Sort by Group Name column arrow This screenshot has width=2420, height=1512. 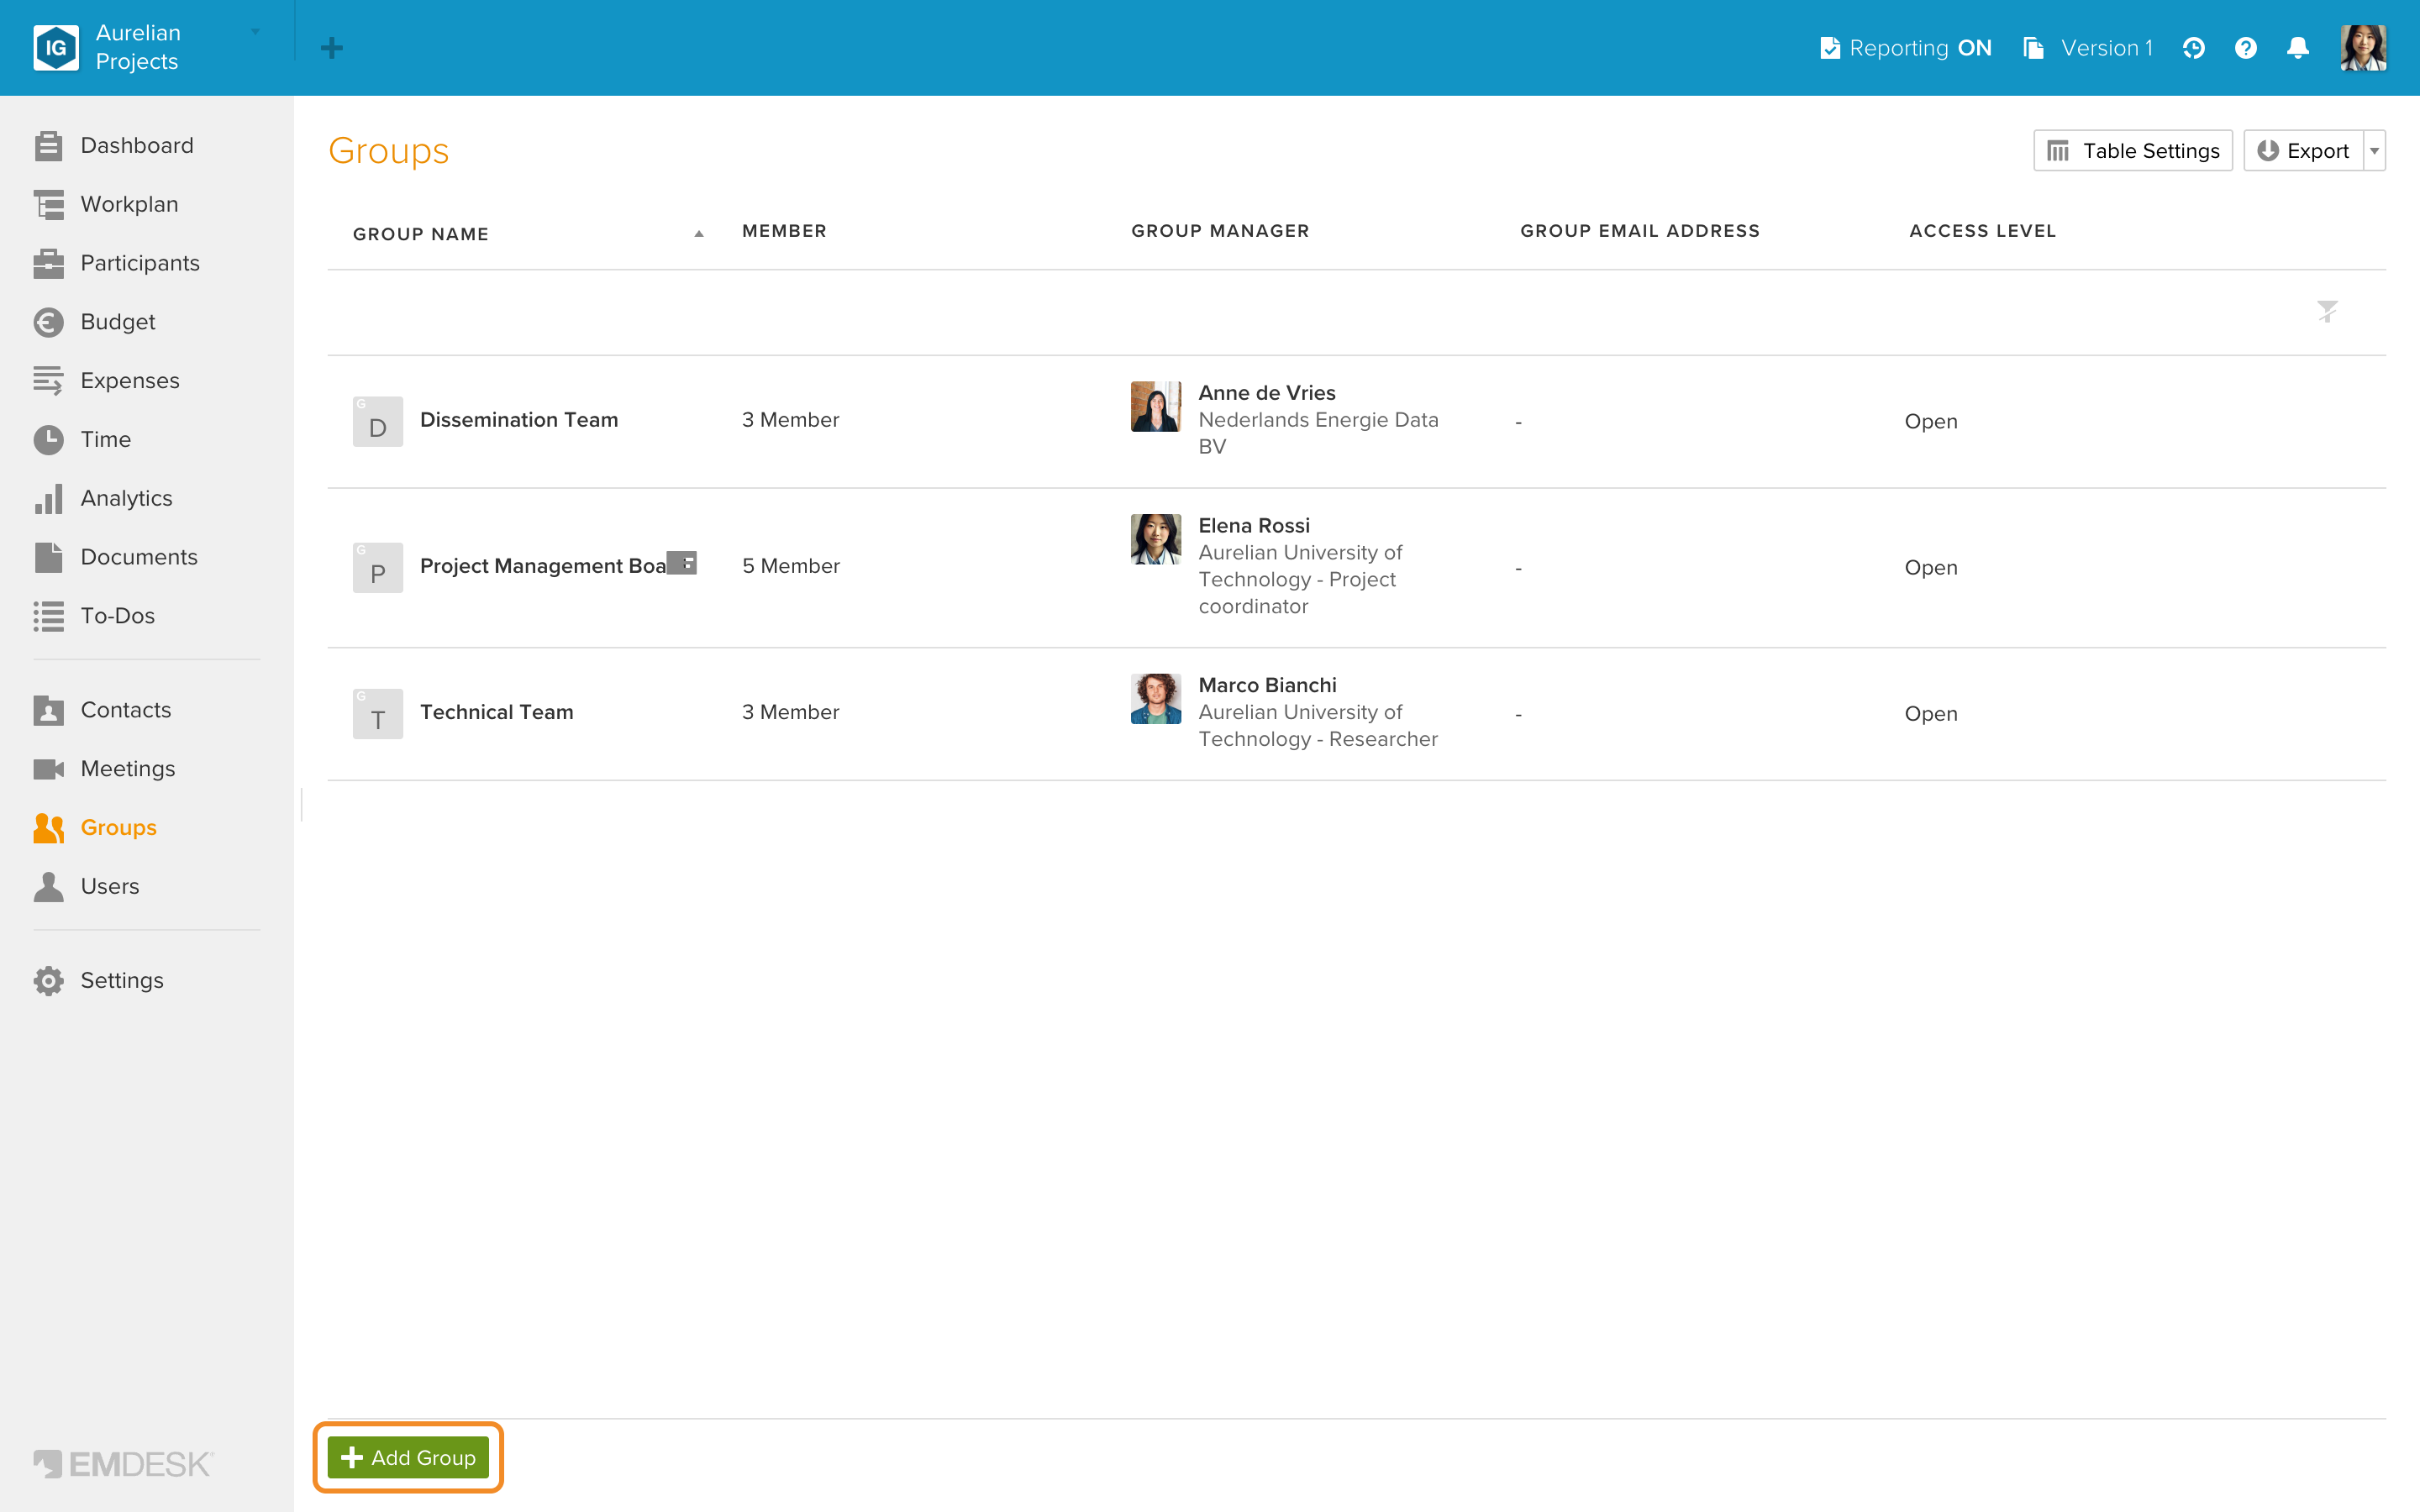click(699, 234)
